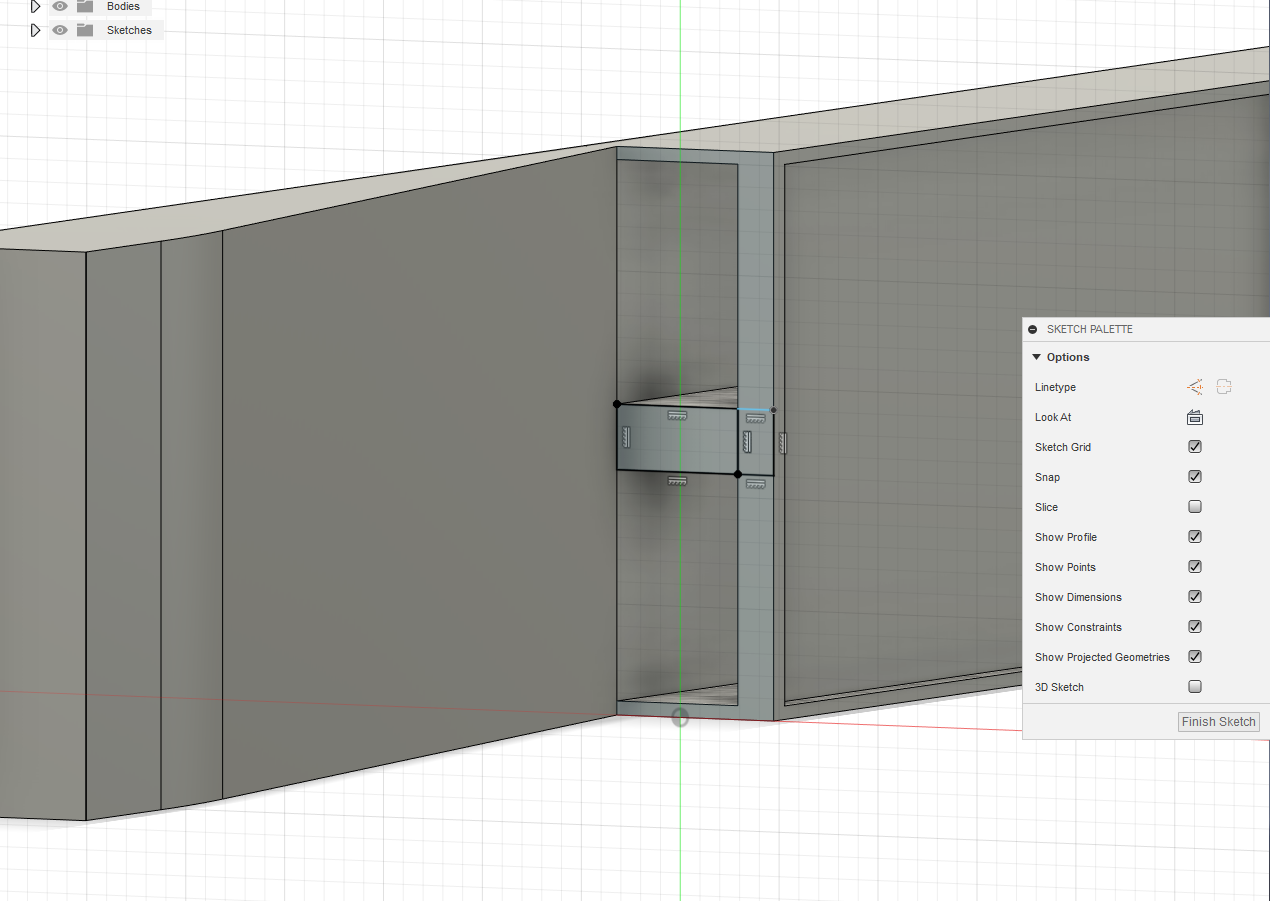Expand the Bodies tree node
The image size is (1270, 901).
35,6
